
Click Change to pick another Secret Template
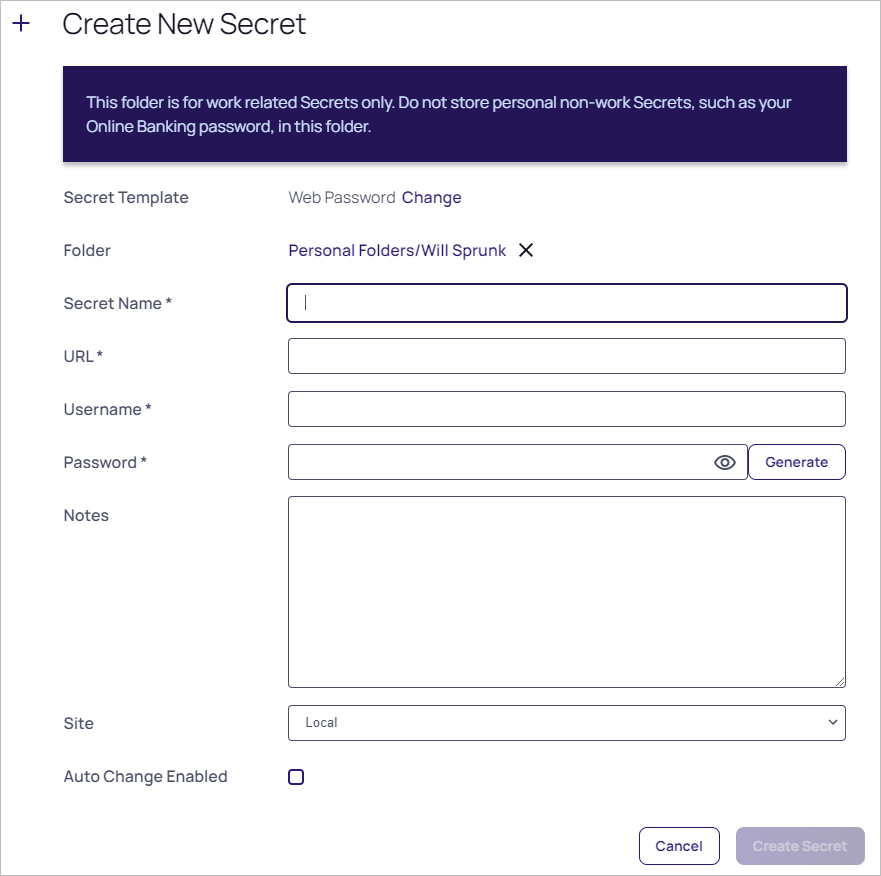click(431, 198)
